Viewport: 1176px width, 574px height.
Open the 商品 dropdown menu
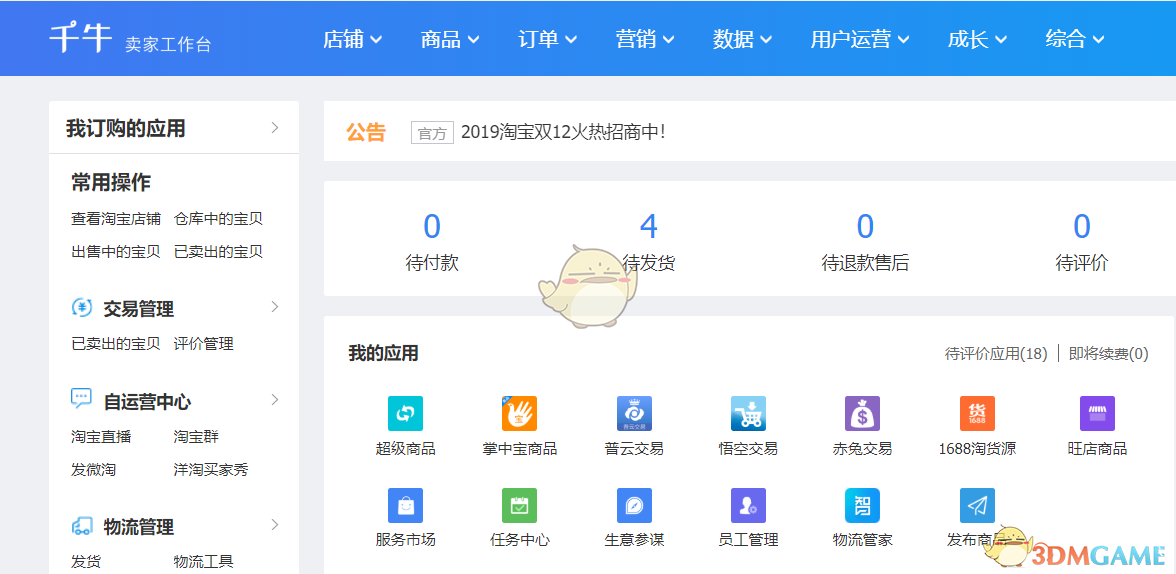450,39
